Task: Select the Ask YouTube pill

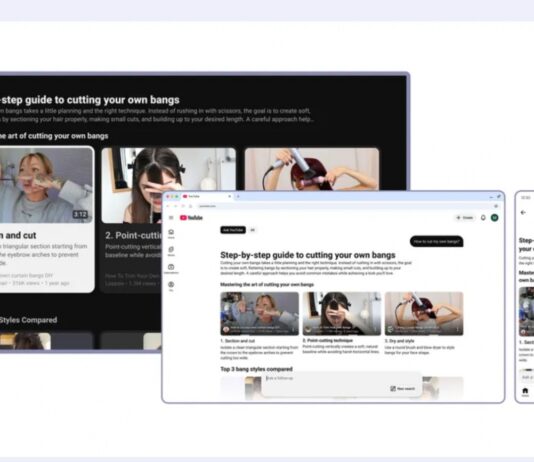Action: 233,230
